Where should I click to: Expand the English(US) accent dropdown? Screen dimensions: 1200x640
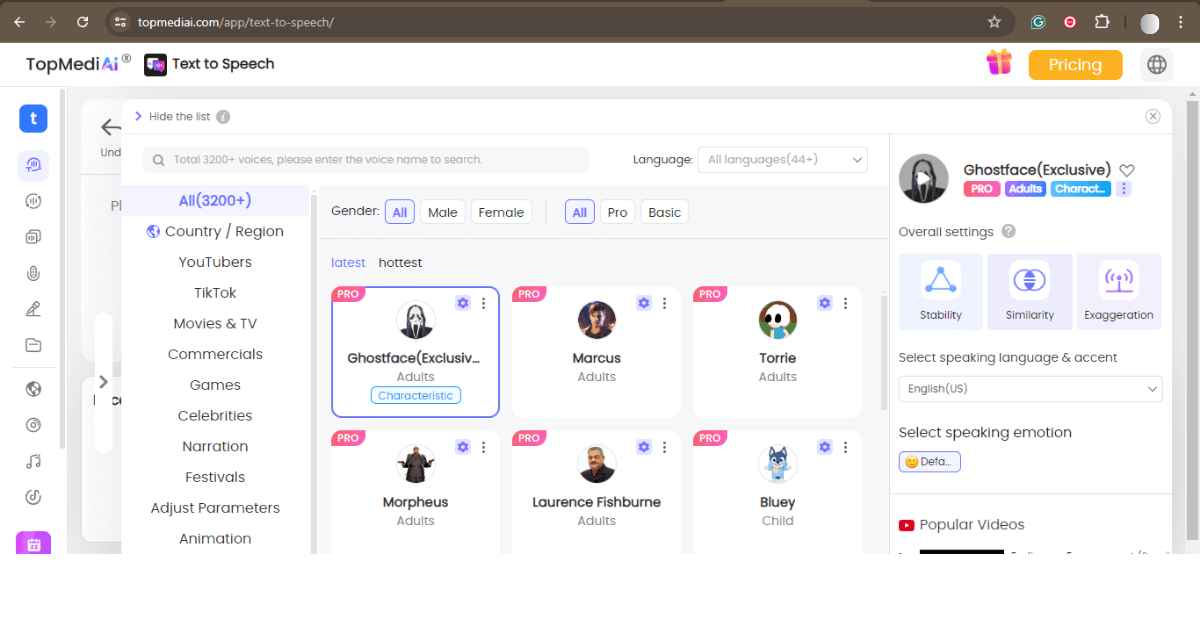pos(1030,389)
